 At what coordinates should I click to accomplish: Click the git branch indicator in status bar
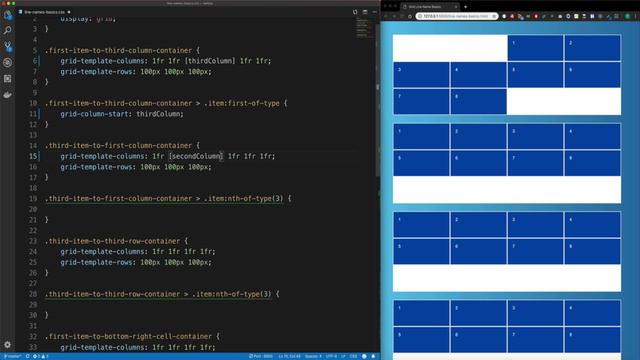tap(12, 356)
